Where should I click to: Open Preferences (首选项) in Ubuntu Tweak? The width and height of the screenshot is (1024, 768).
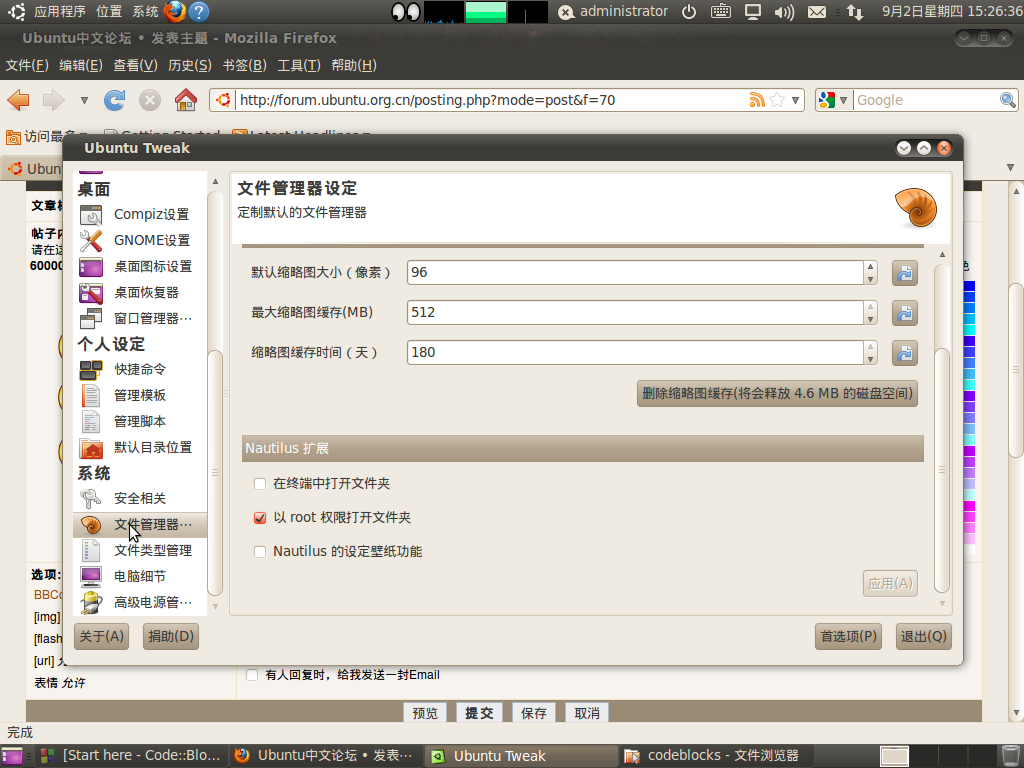(x=848, y=637)
